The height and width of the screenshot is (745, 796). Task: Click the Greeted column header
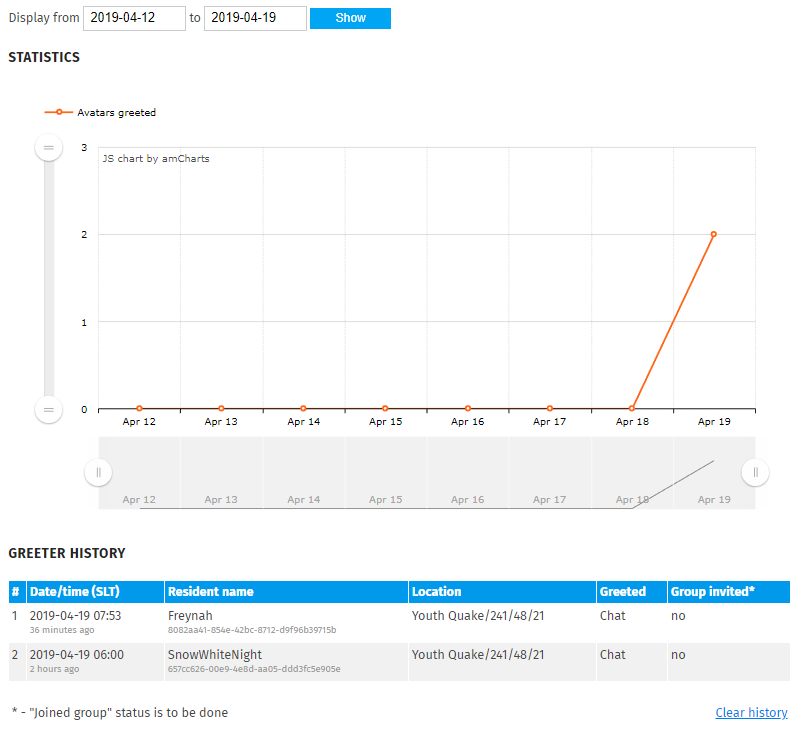point(632,592)
